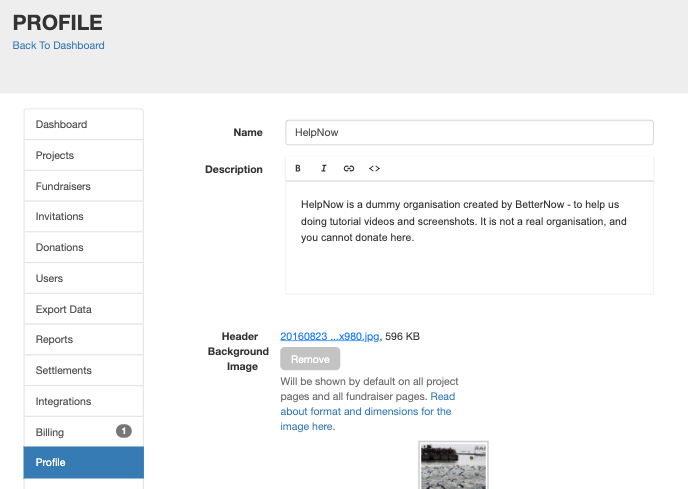This screenshot has width=688, height=489.
Task: Click the Billing notification badge
Action: click(124, 431)
